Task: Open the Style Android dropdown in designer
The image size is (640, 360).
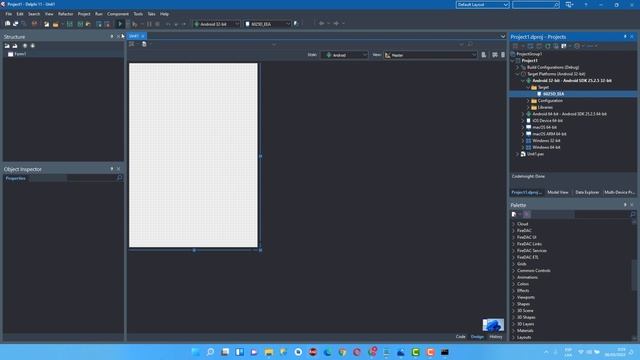Action: click(344, 55)
